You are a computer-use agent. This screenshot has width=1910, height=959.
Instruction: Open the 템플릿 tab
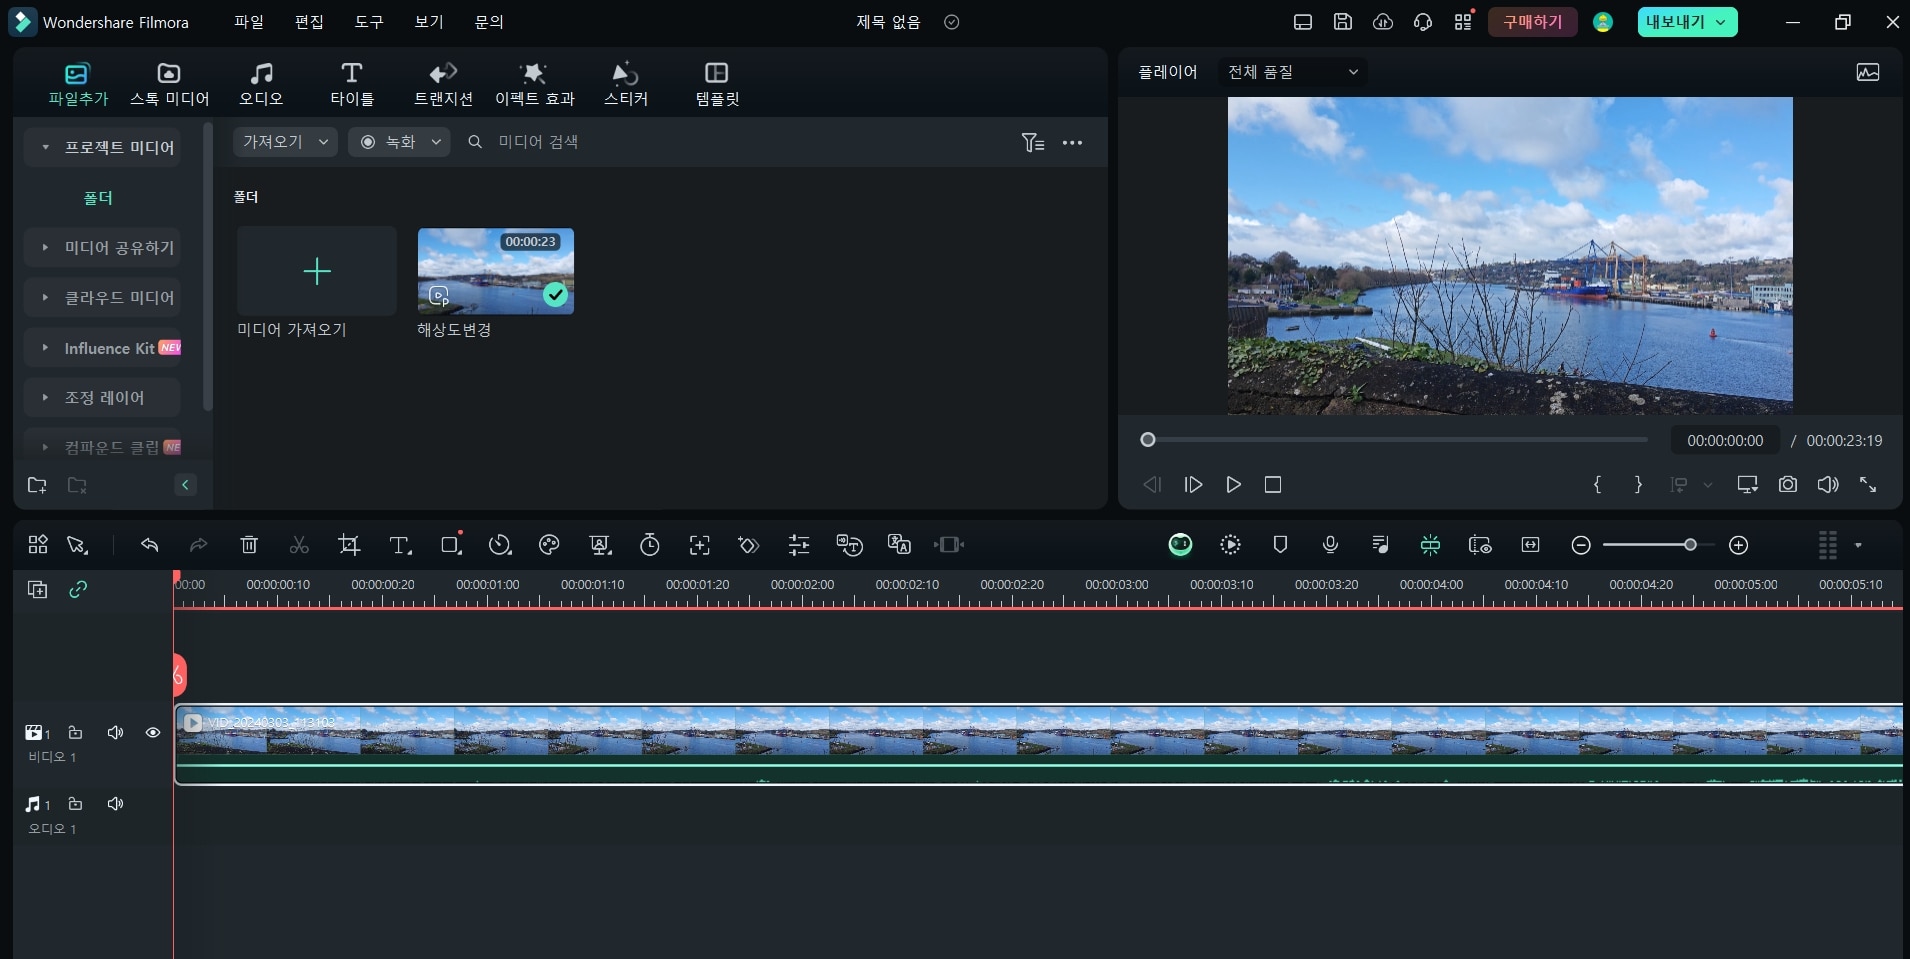point(717,84)
